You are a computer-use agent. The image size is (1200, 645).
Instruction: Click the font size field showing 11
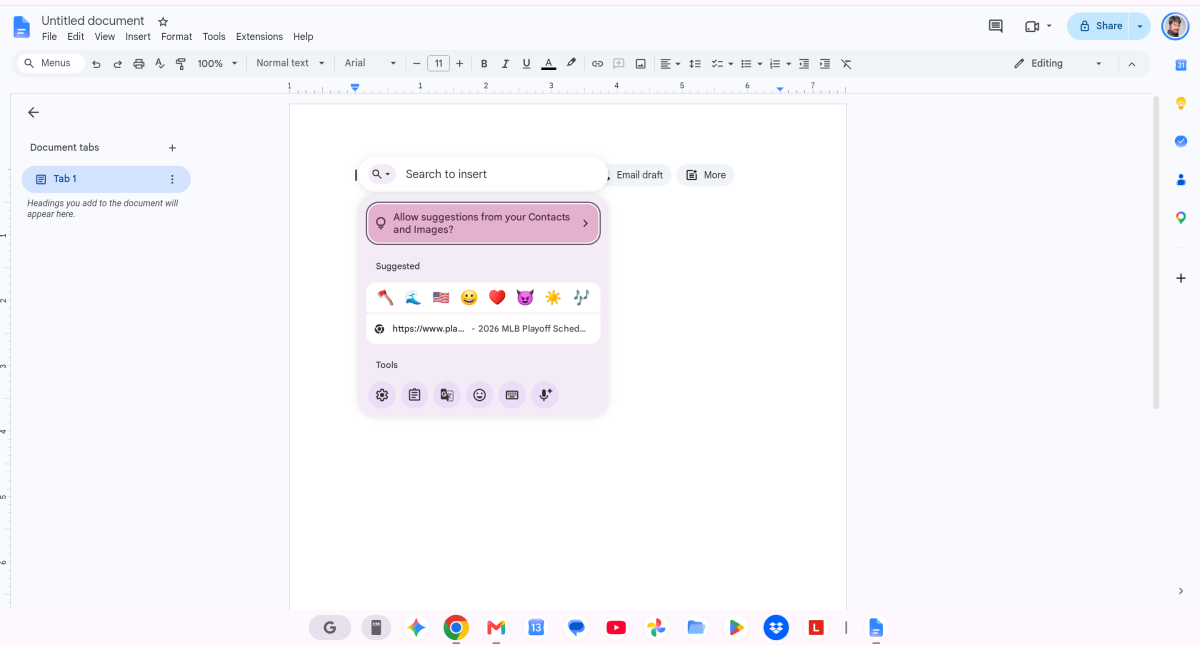tap(438, 63)
